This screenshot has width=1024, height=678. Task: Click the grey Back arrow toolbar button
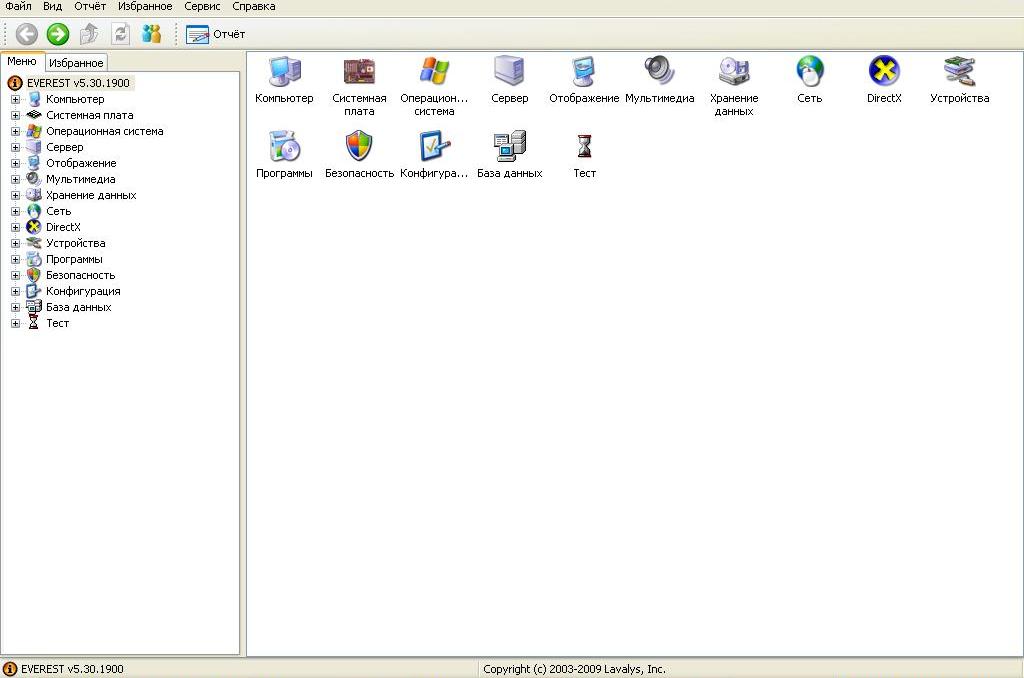coord(27,34)
